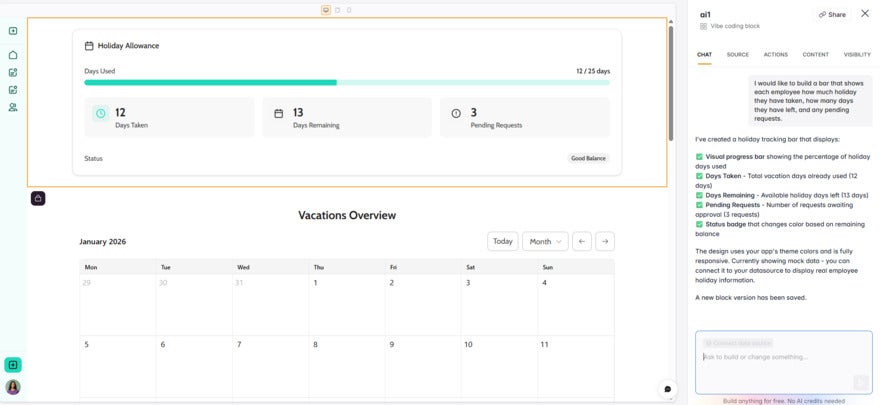Switch to the SOURCE tab
The width and height of the screenshot is (880, 405).
[x=737, y=55]
